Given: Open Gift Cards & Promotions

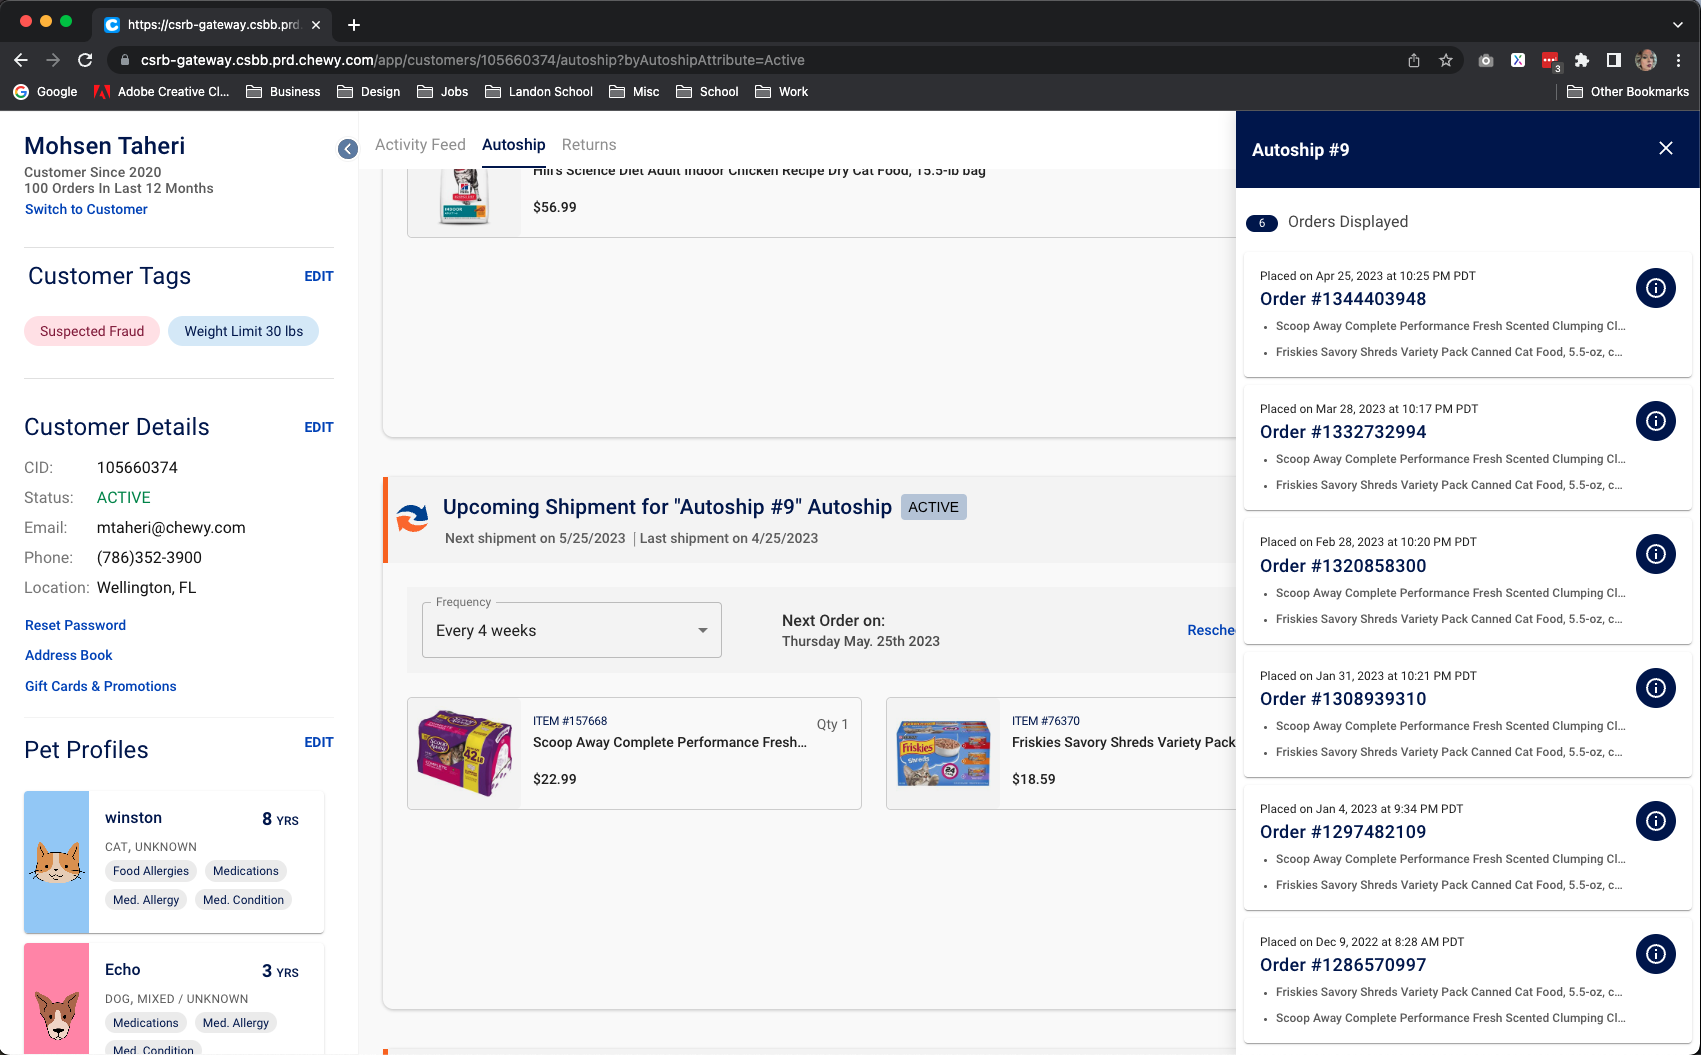Looking at the screenshot, I should [101, 686].
